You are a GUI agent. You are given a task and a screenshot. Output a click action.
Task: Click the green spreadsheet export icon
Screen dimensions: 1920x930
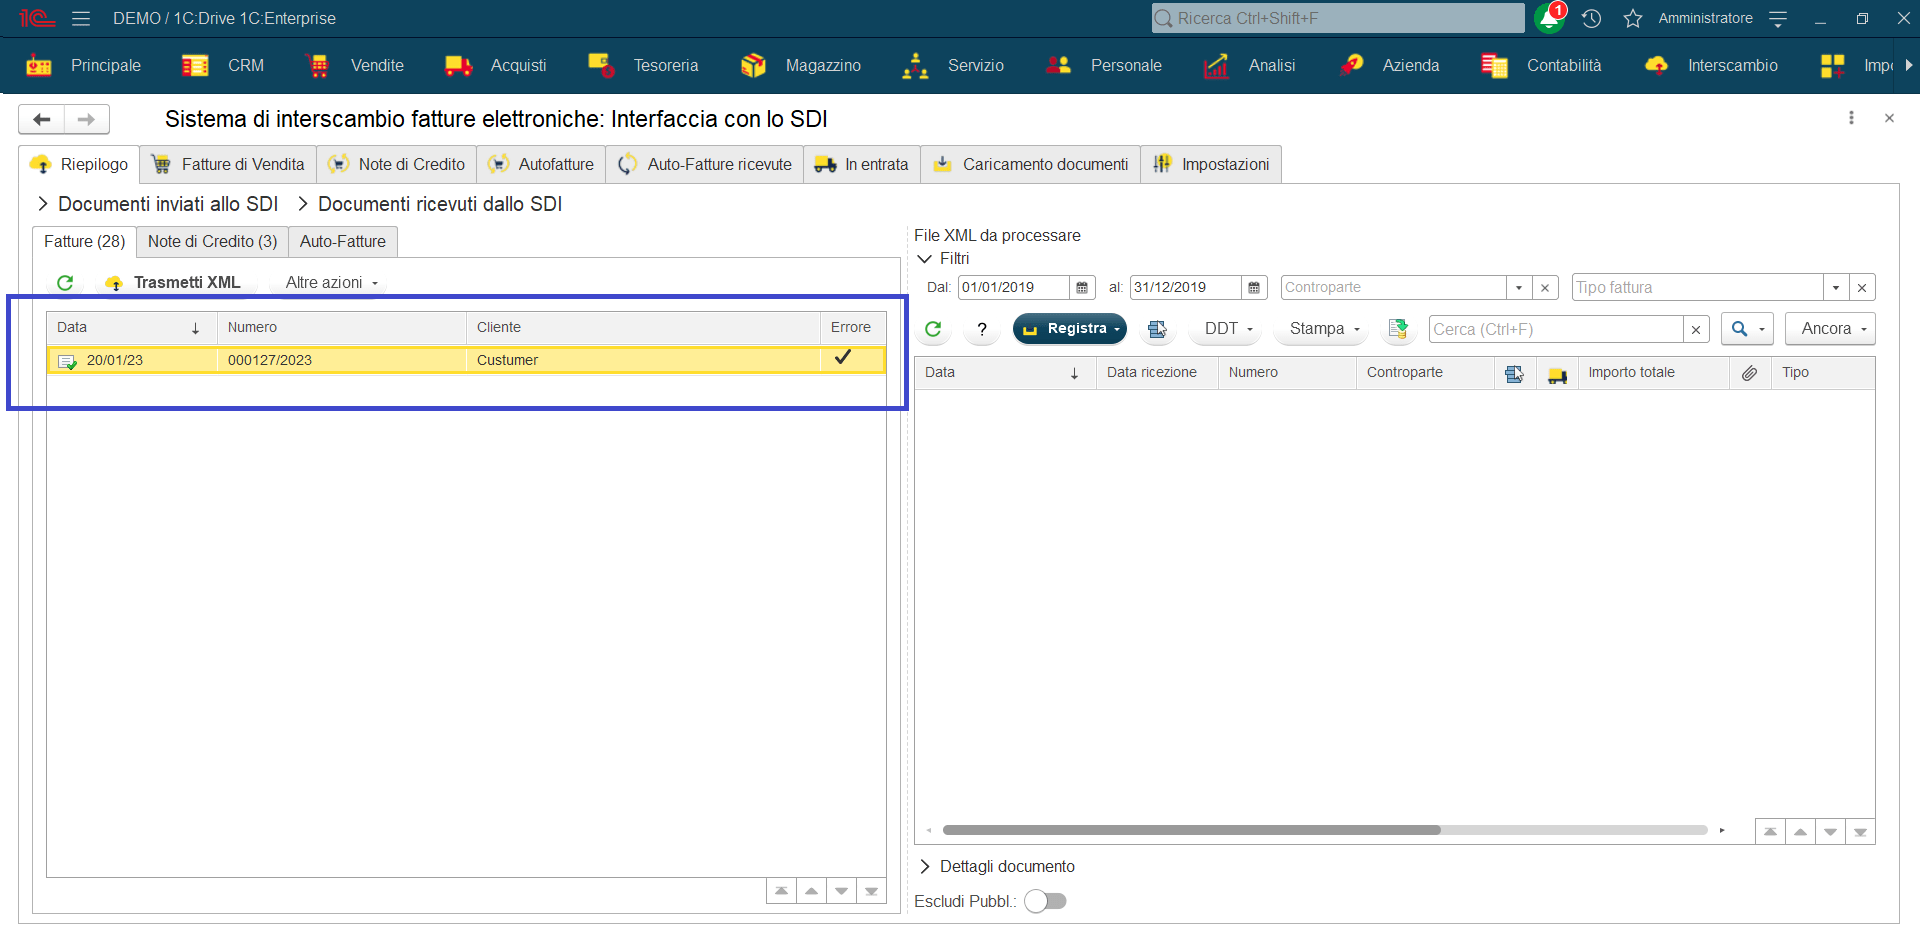tap(1398, 329)
